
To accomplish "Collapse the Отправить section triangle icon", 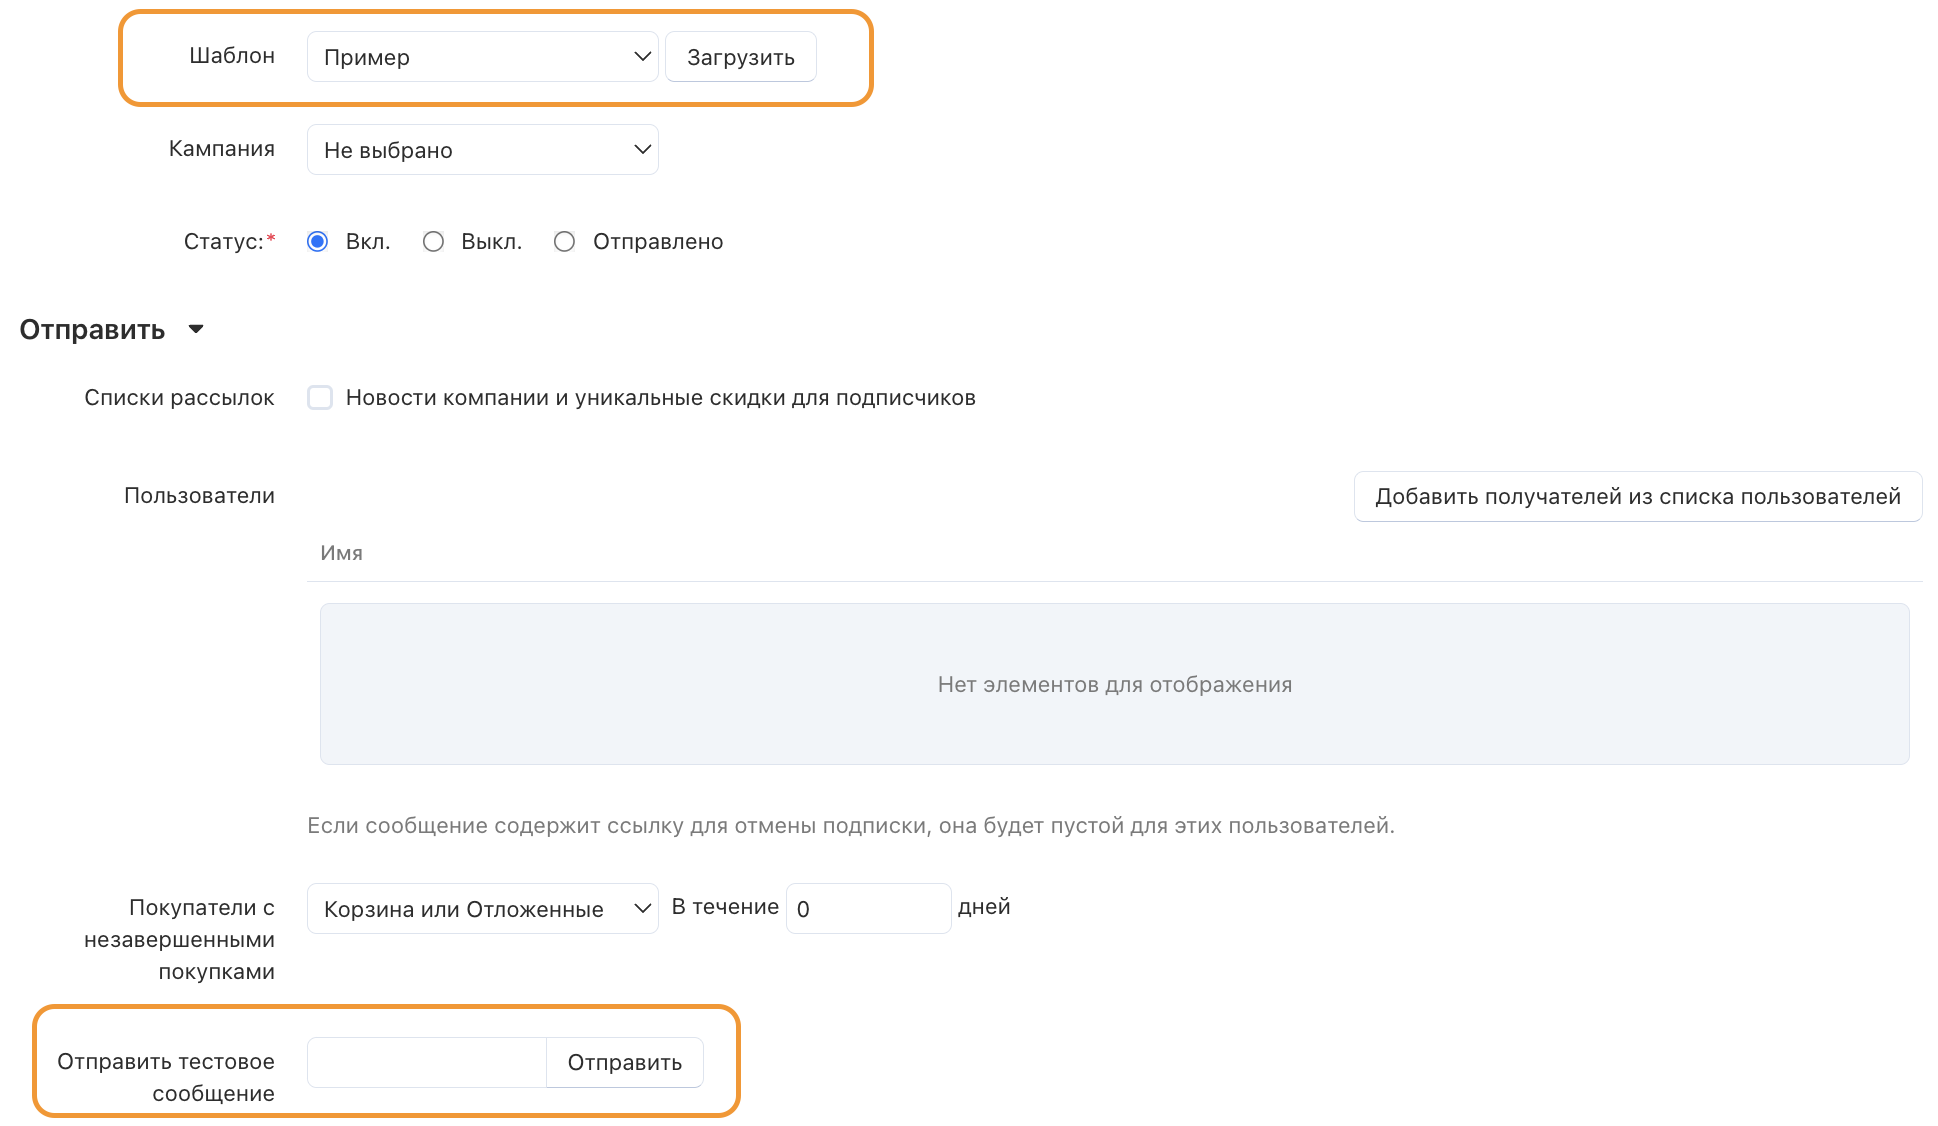I will pyautogui.click(x=196, y=329).
